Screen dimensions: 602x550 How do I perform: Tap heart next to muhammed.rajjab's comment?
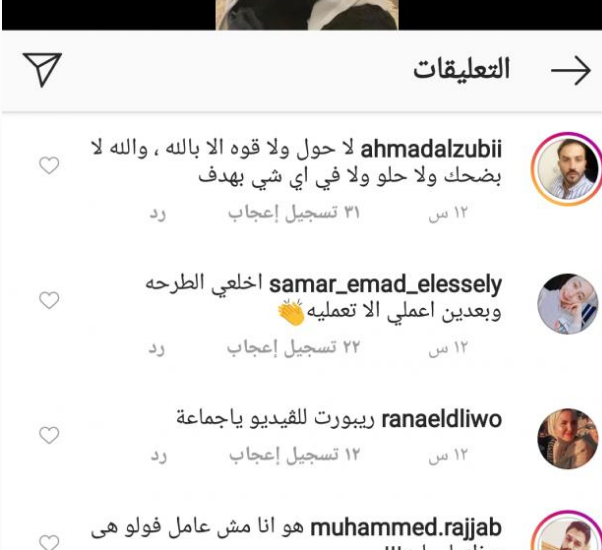(49, 542)
